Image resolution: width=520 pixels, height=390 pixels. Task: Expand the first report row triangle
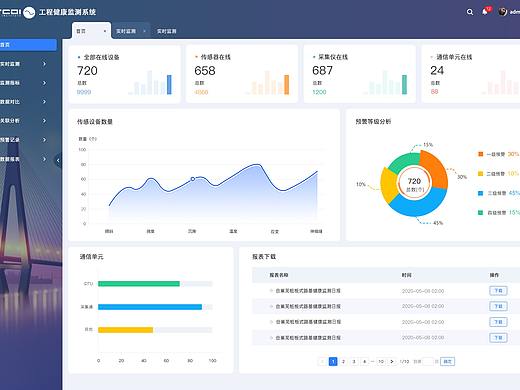(271, 291)
